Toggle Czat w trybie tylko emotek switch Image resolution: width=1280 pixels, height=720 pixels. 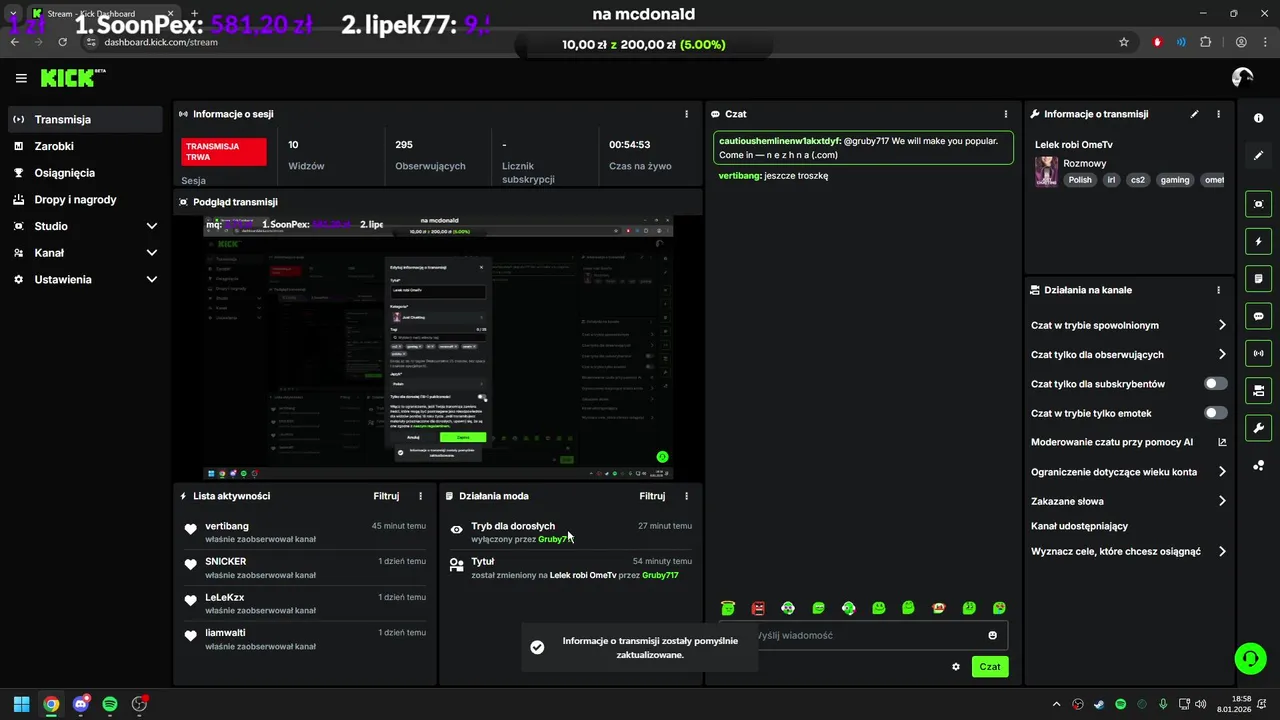point(1216,413)
